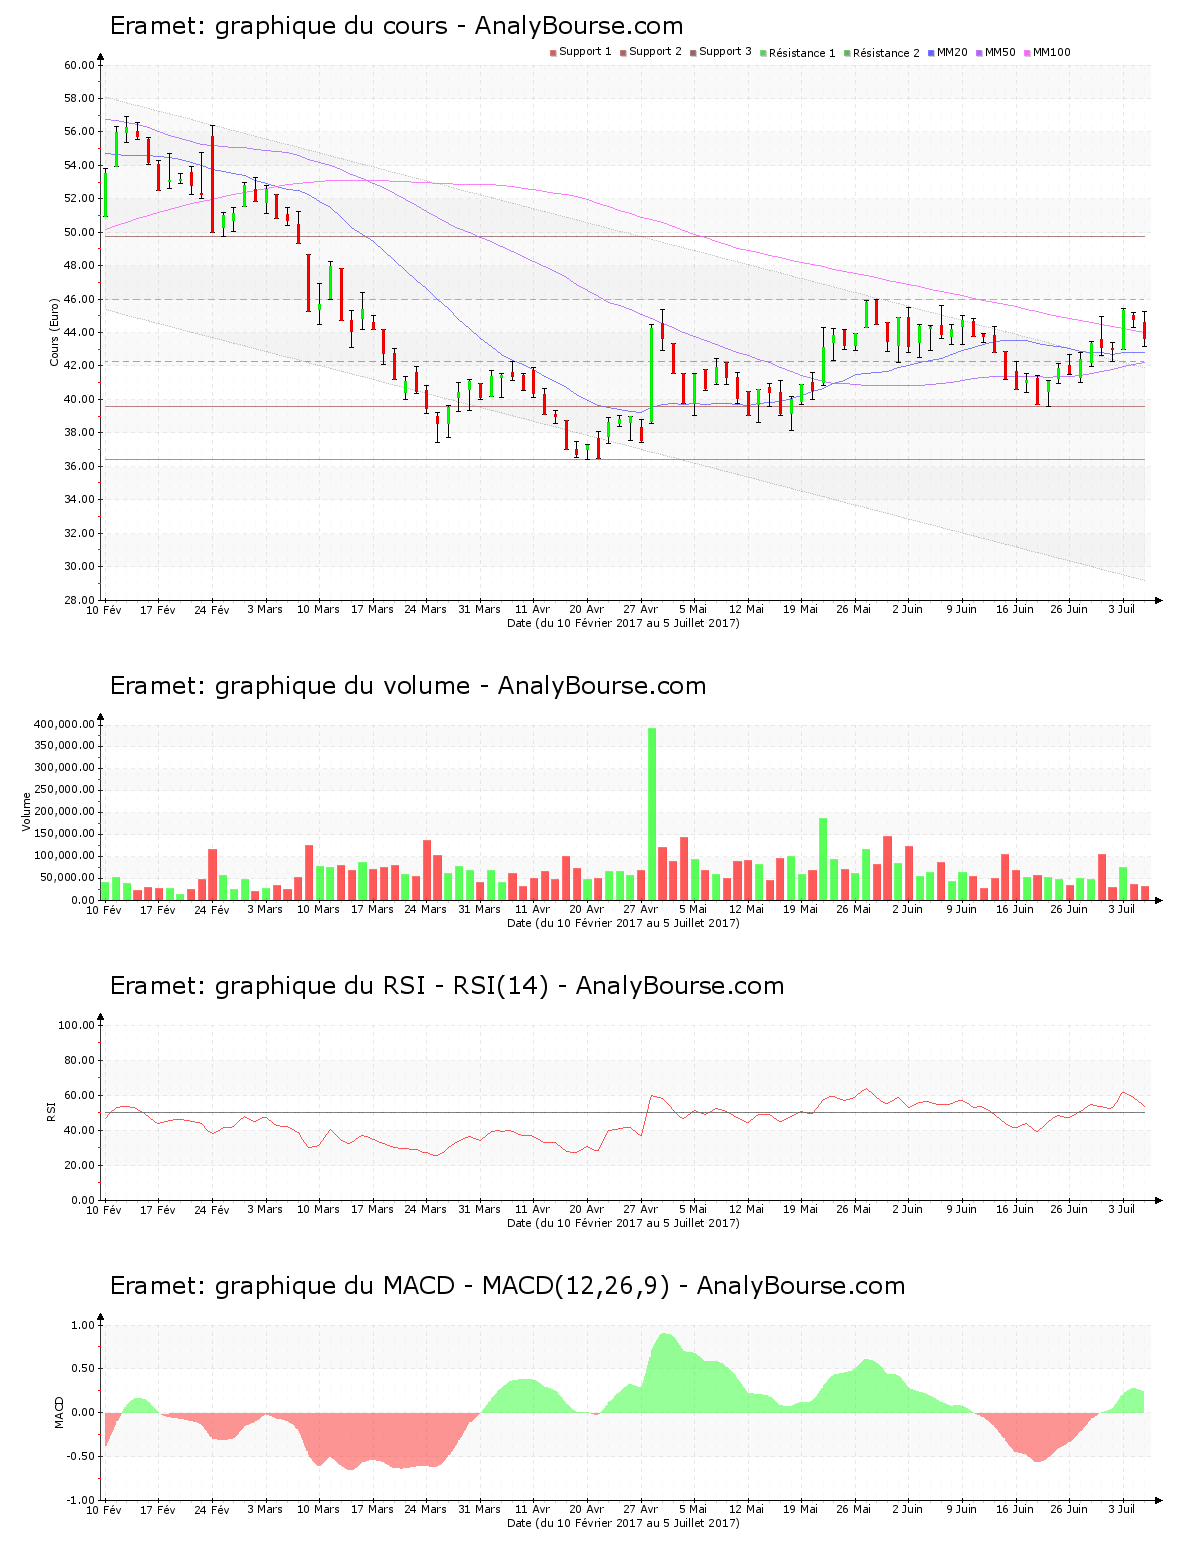Click the 'graphique du RSI - RSI(14)' title
Image resolution: width=1200 pixels, height=1550 pixels.
click(x=447, y=986)
